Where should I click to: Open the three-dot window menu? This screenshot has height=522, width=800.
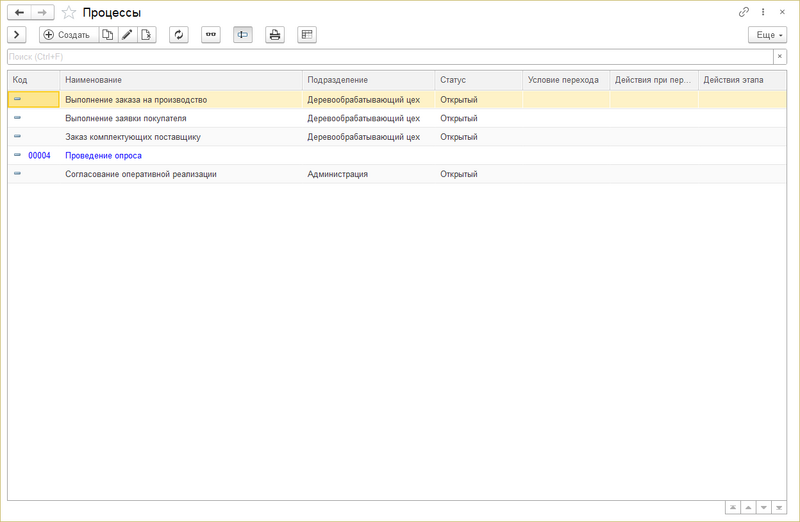[x=763, y=12]
